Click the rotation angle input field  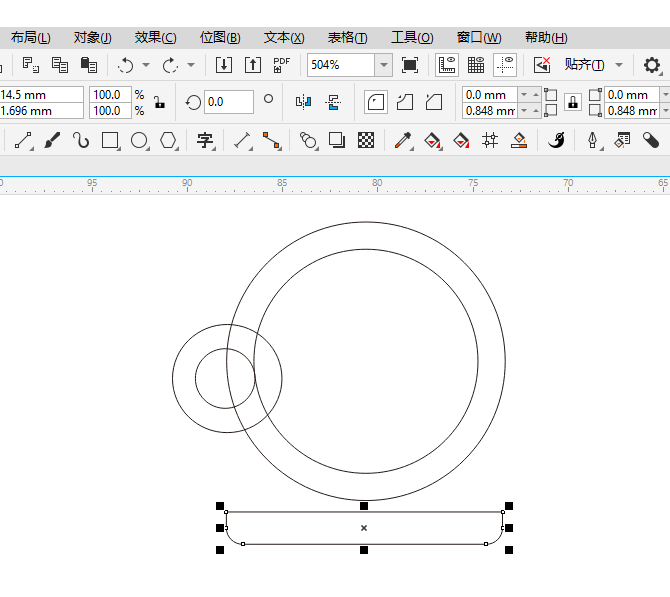pos(228,102)
